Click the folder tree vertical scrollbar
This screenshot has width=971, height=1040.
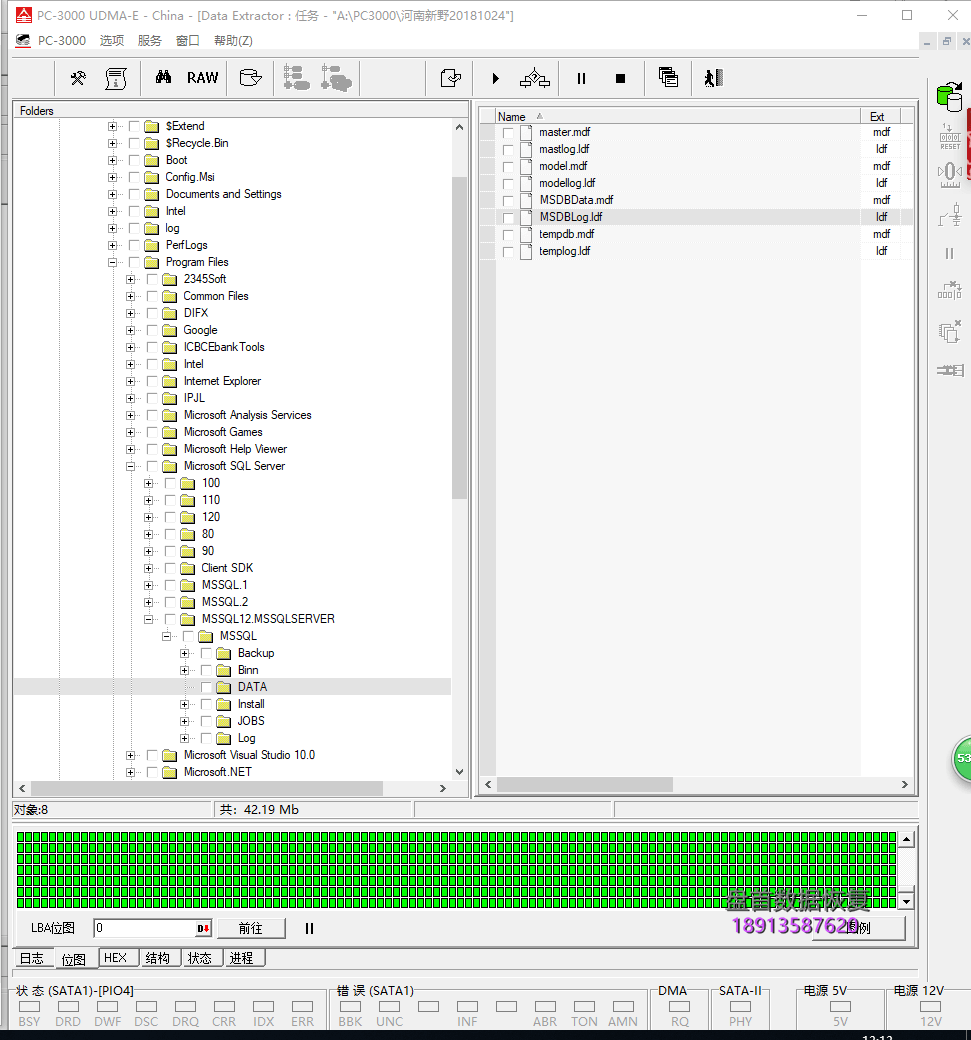tap(459, 338)
